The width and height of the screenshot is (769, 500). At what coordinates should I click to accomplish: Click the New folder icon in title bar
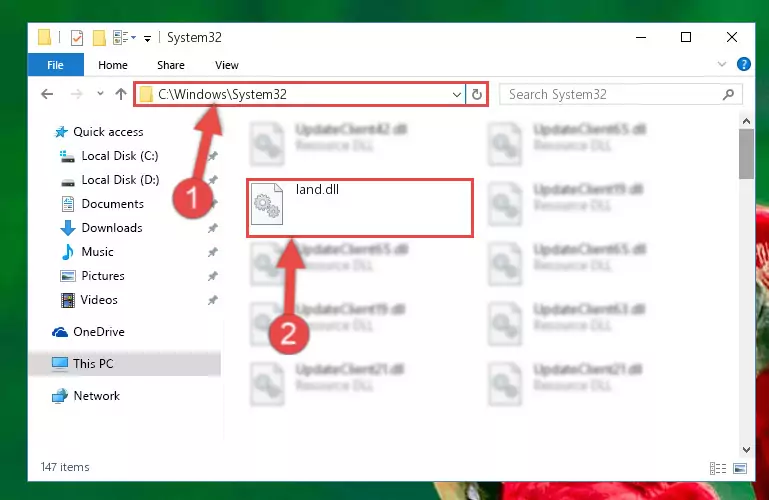pos(99,38)
